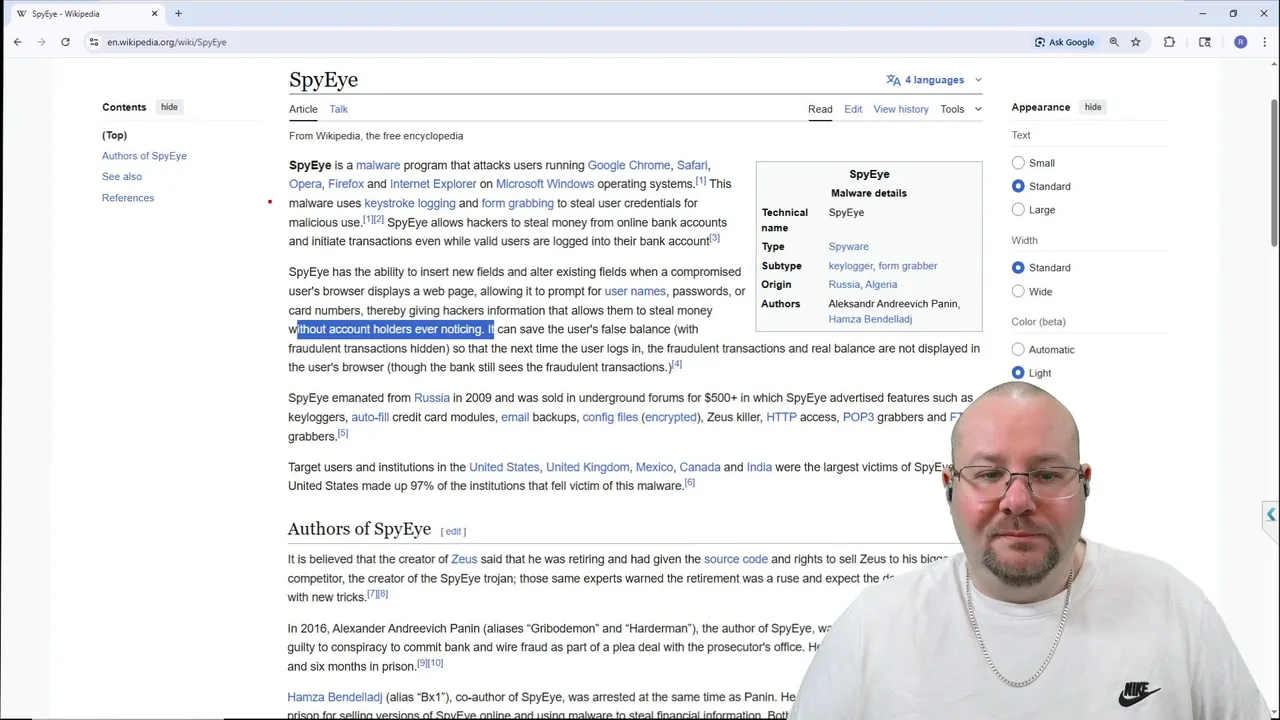This screenshot has width=1280, height=720.
Task: Open the site information icon in address bar
Action: [x=94, y=42]
